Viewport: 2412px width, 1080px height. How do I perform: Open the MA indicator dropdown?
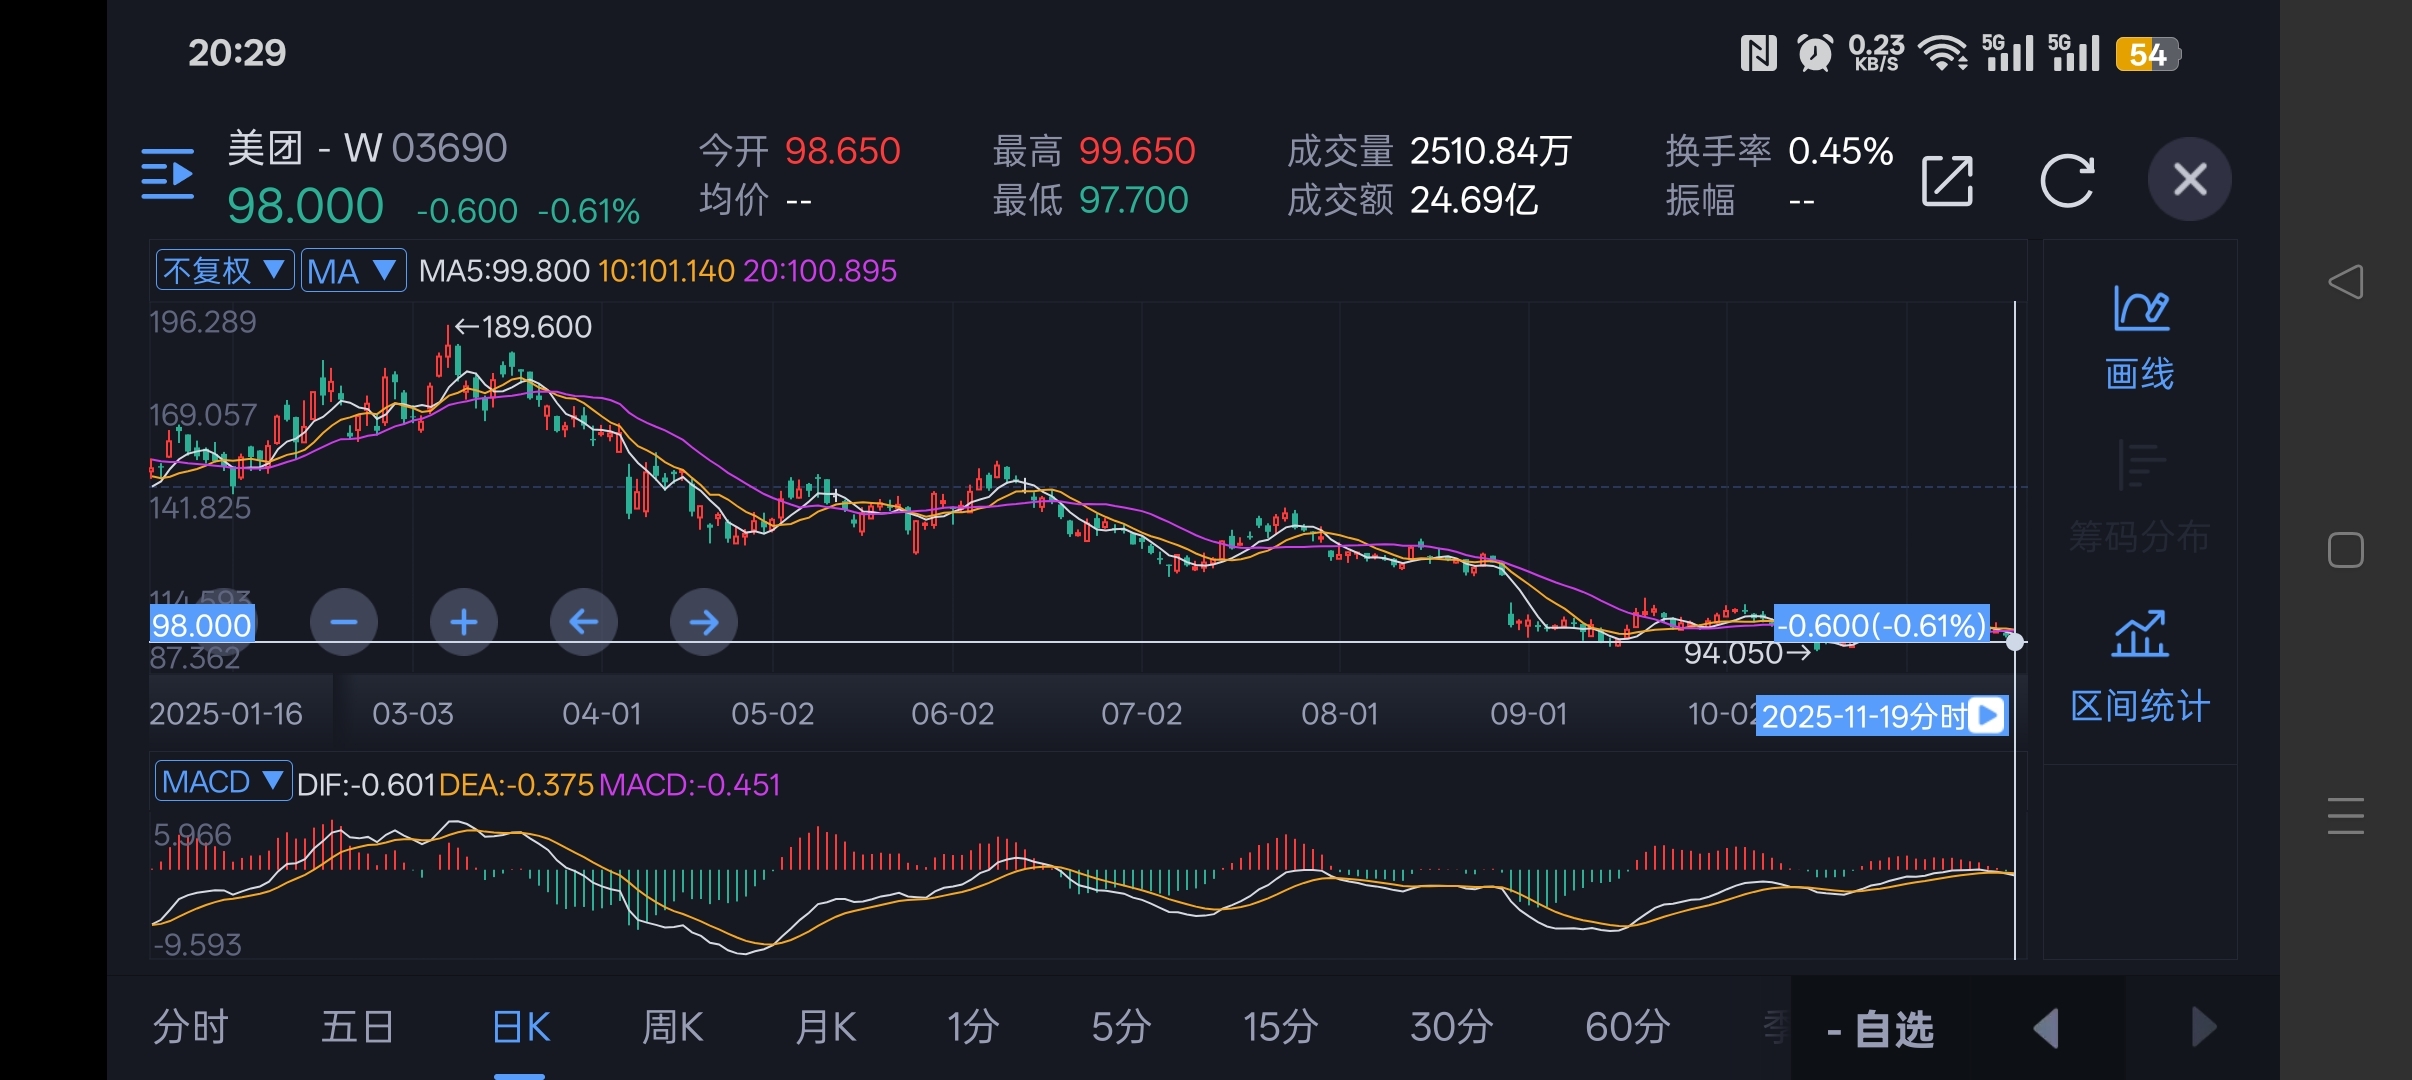pos(353,270)
